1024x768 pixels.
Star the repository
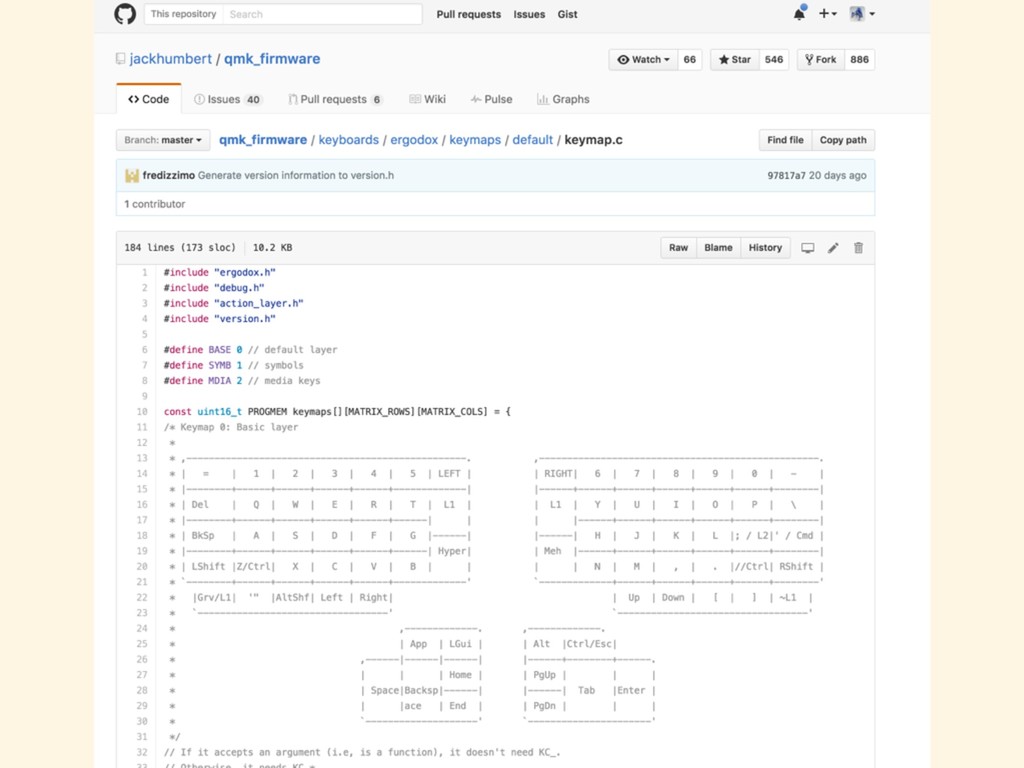pos(735,59)
